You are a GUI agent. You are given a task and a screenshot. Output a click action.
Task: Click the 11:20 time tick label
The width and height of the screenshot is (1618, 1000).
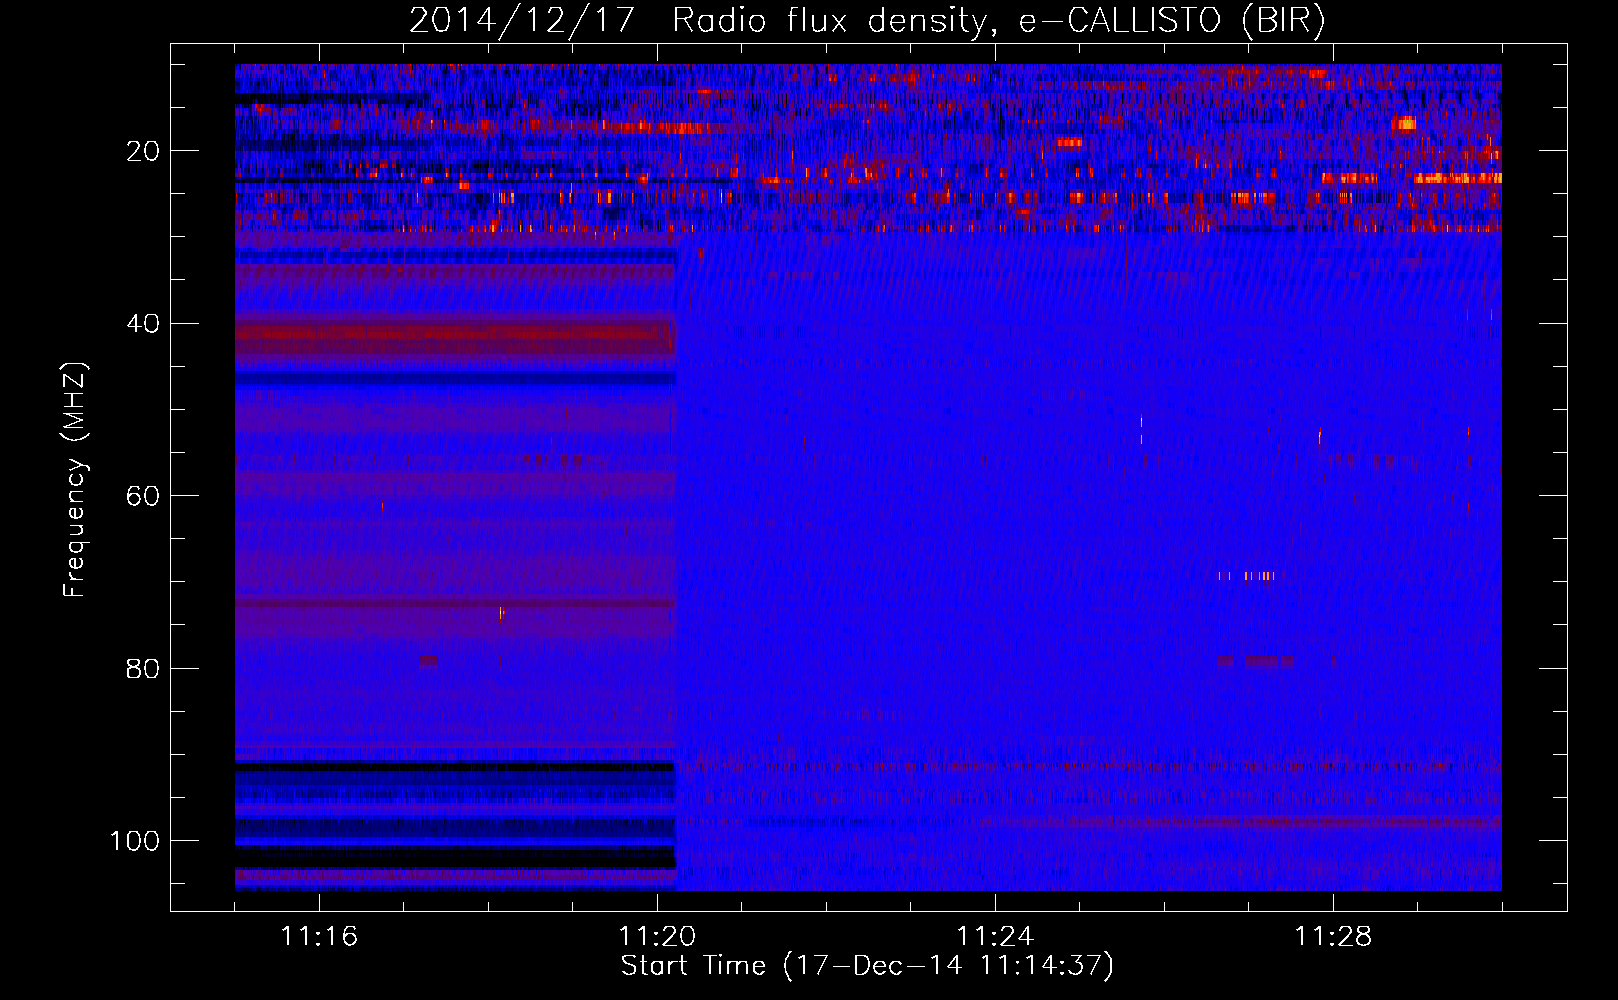coord(657,936)
